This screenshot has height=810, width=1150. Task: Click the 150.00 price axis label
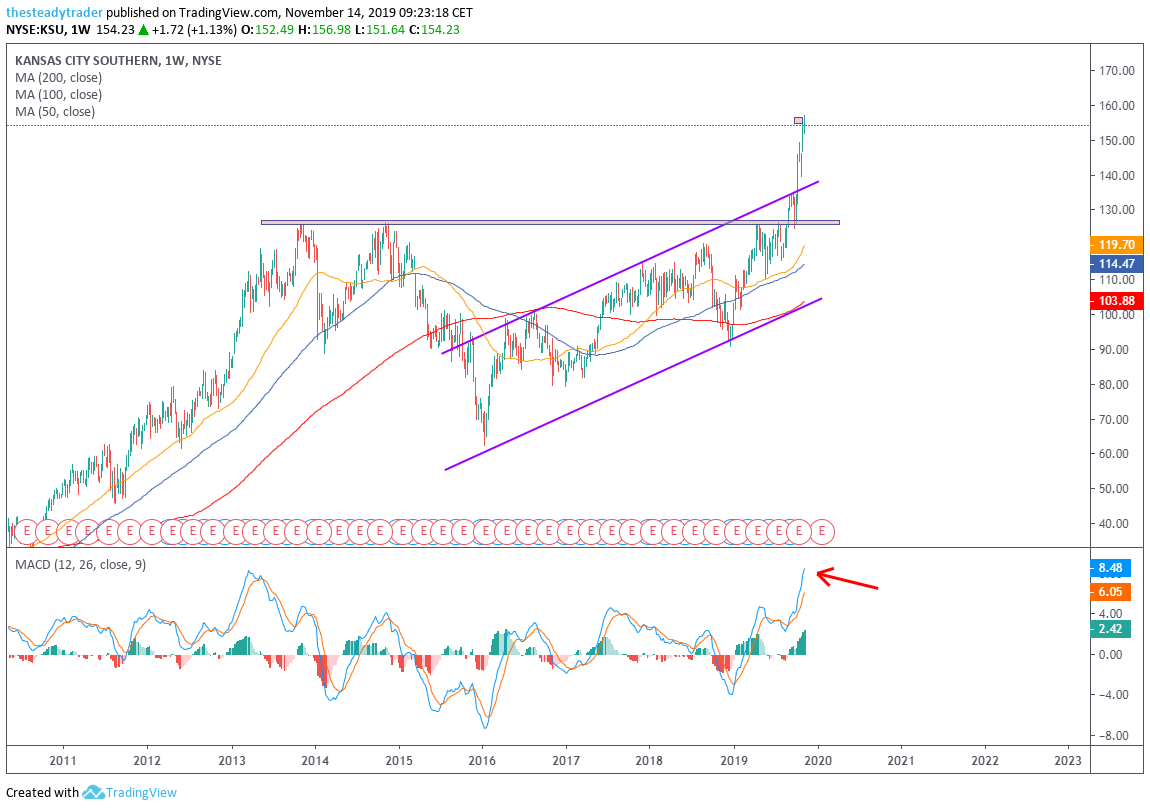pos(1116,141)
